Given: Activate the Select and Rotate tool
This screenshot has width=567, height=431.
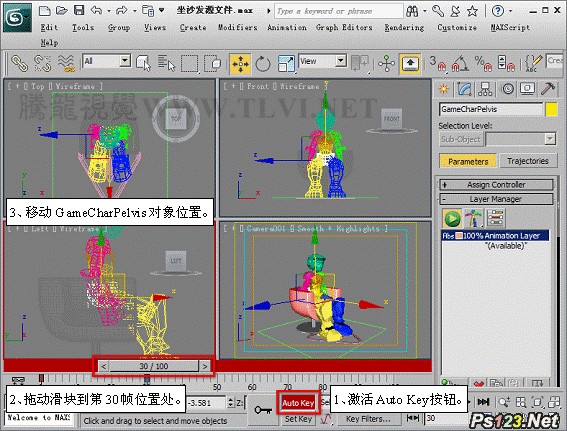Looking at the screenshot, I should pyautogui.click(x=263, y=63).
